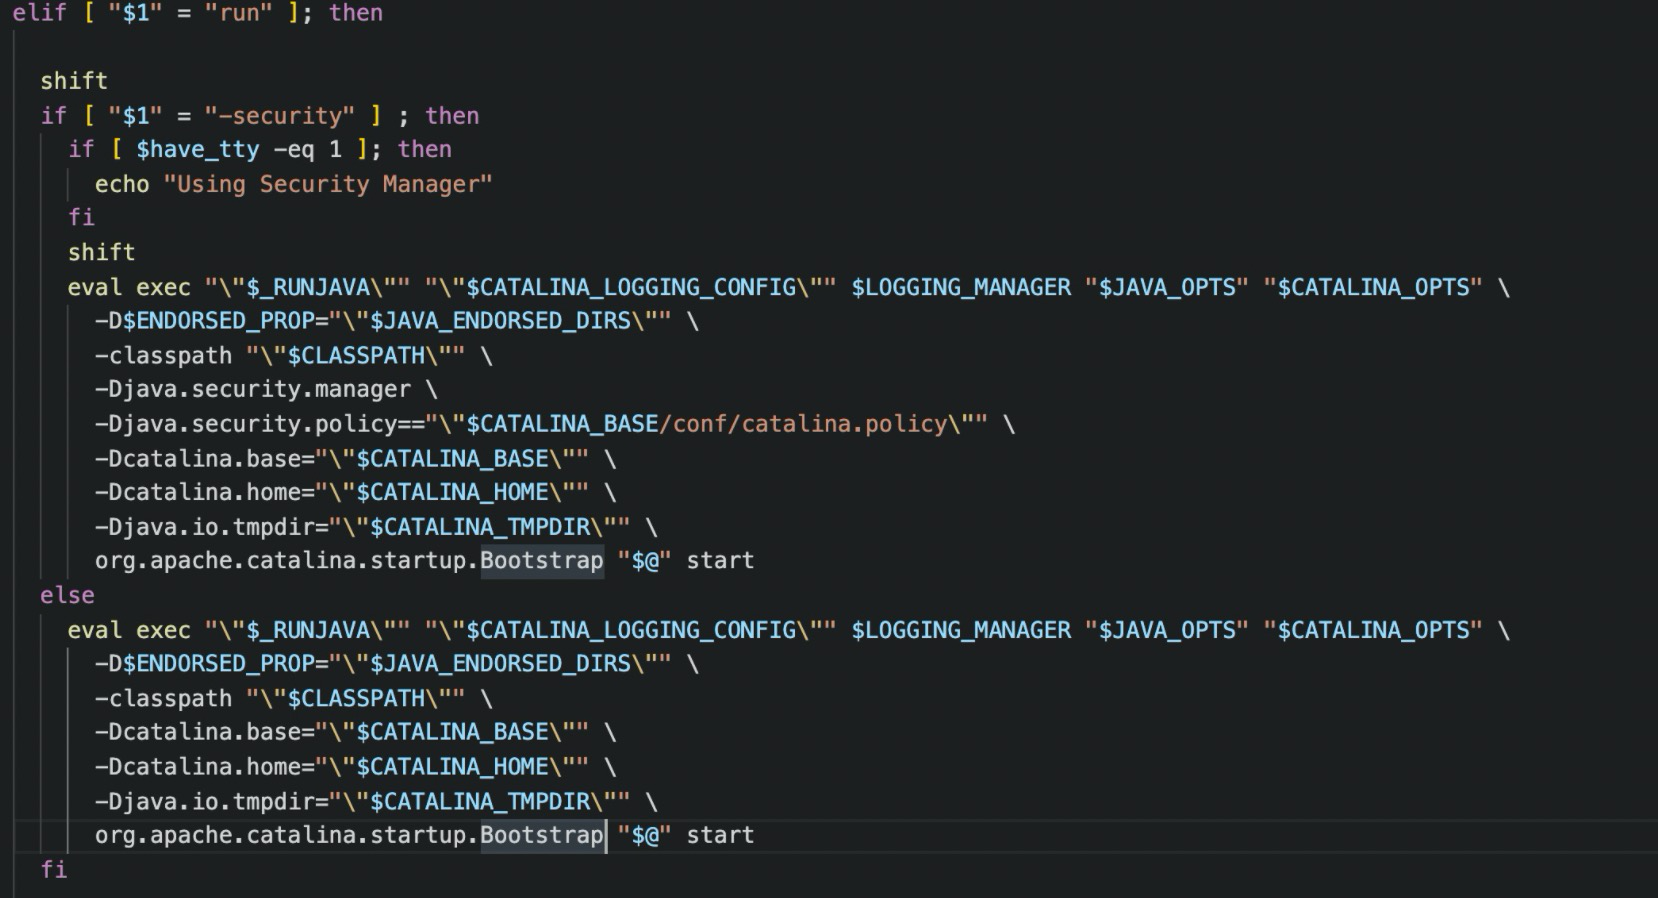Click -Djava.io.tmpdir line below the else line
The image size is (1658, 898).
pyautogui.click(x=376, y=802)
